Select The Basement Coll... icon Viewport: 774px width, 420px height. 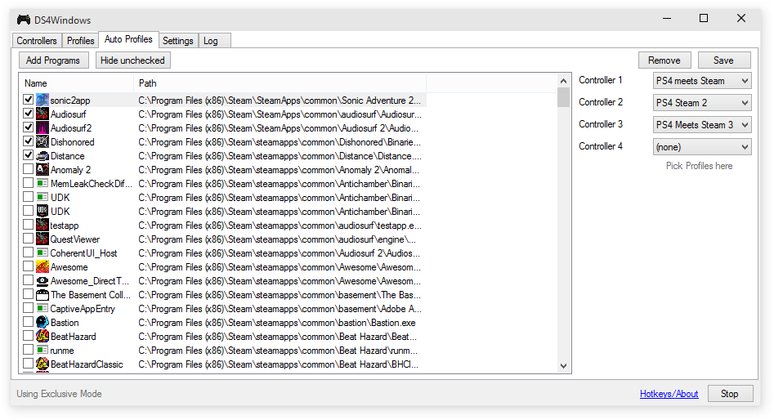42,295
